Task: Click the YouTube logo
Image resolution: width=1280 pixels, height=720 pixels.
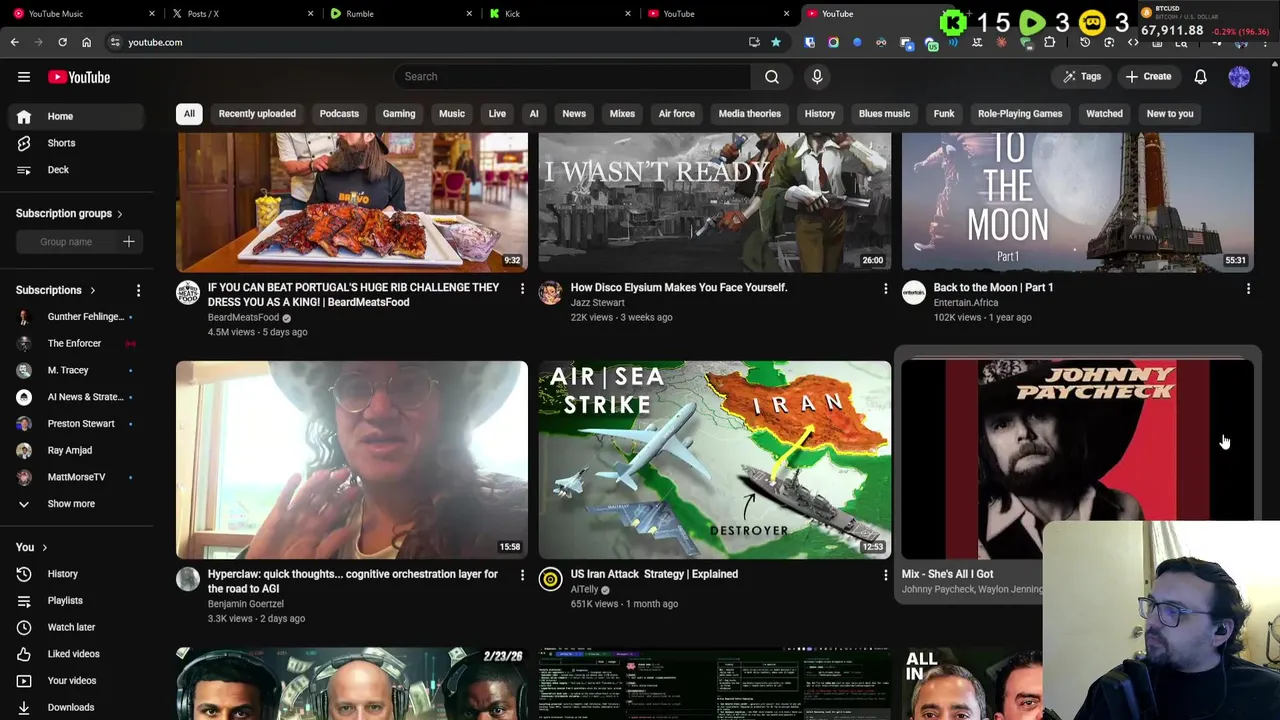Action: pos(78,77)
